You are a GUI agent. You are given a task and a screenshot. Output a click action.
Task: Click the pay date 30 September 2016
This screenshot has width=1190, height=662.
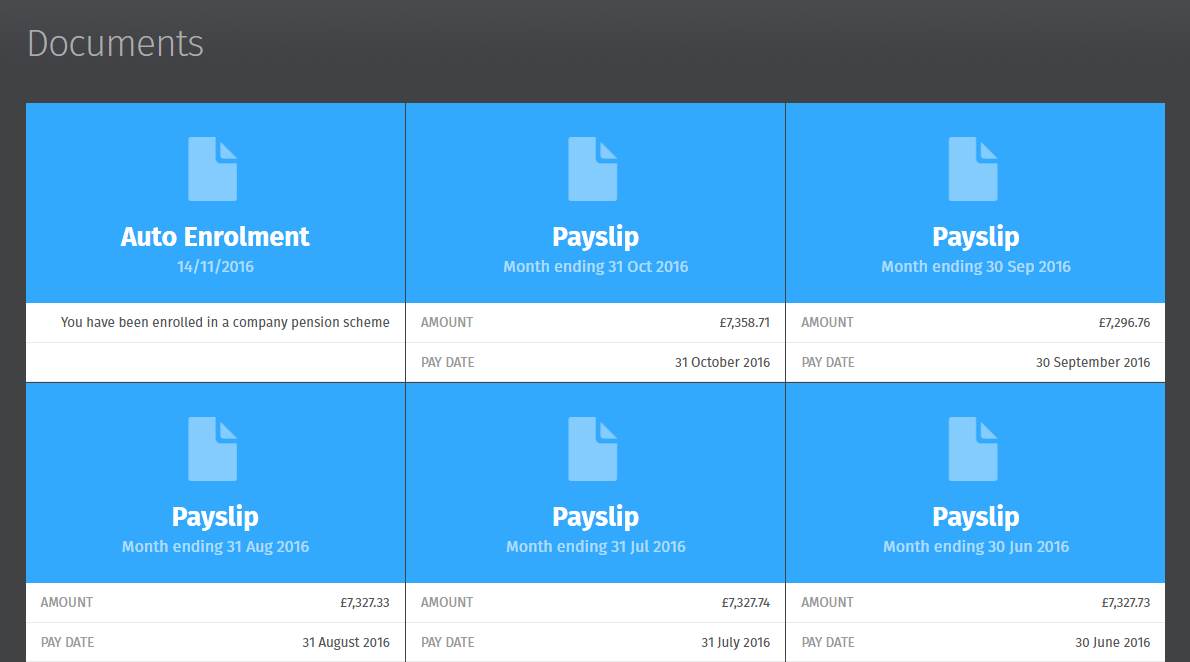[x=1093, y=363]
